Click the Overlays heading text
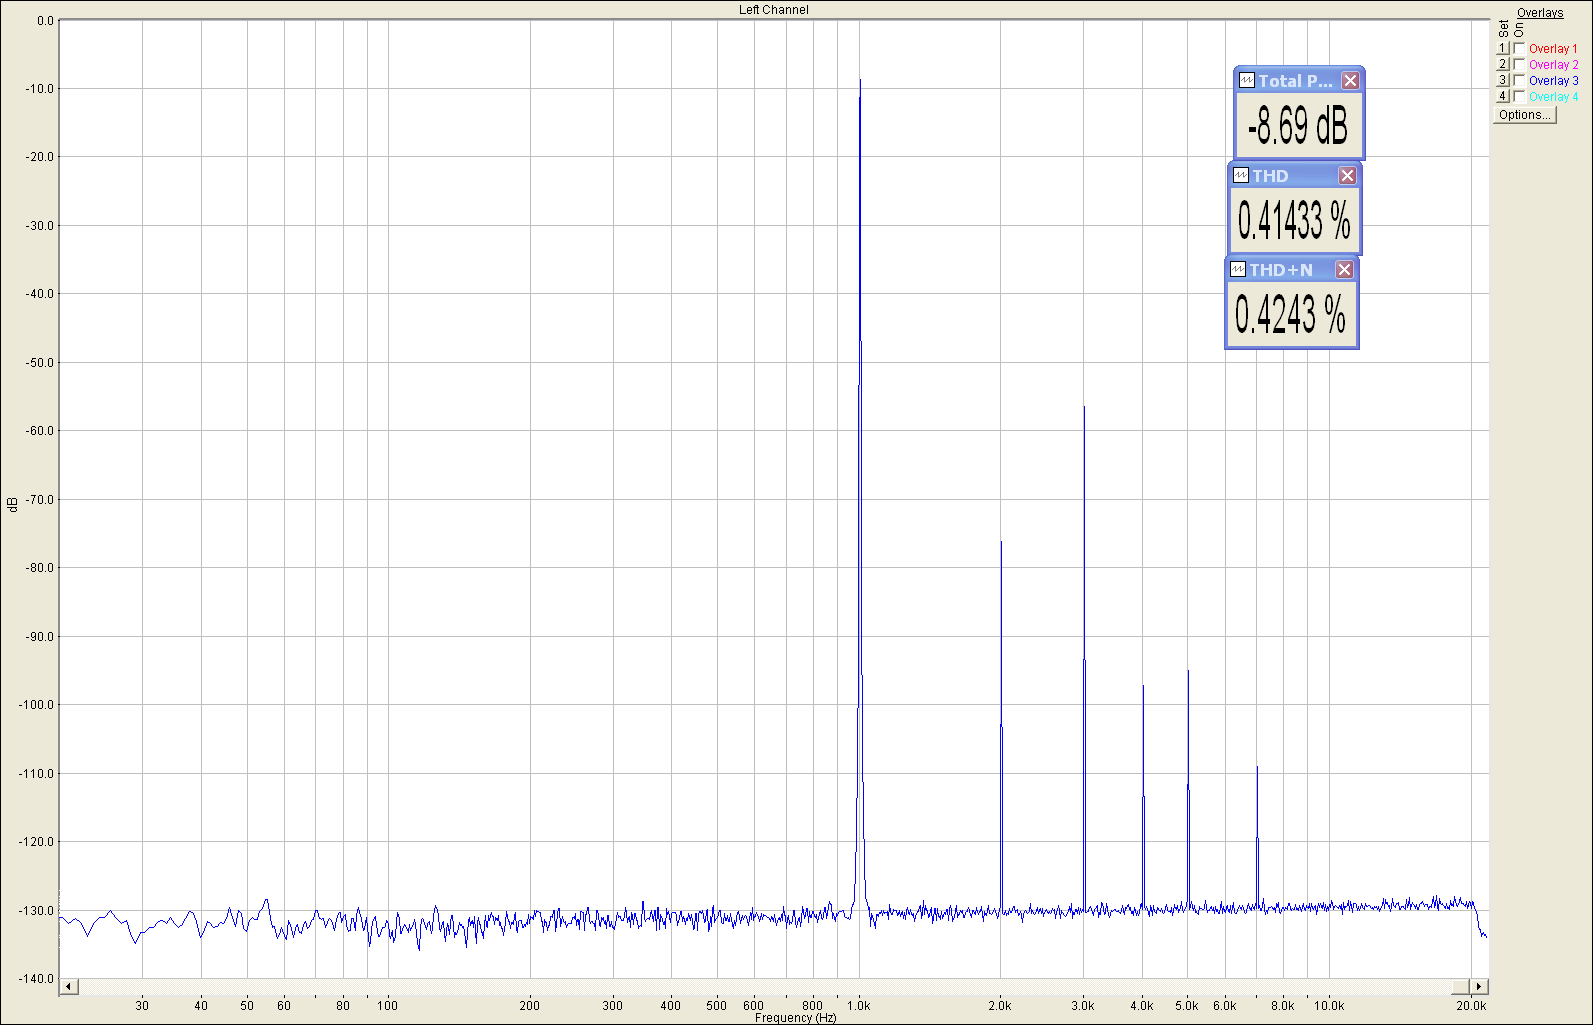The height and width of the screenshot is (1025, 1593). (x=1540, y=13)
